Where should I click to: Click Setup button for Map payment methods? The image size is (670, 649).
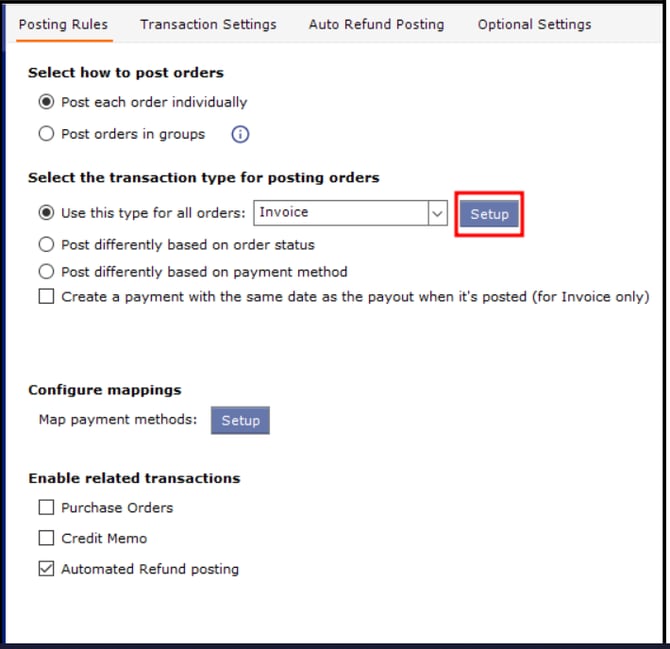240,421
